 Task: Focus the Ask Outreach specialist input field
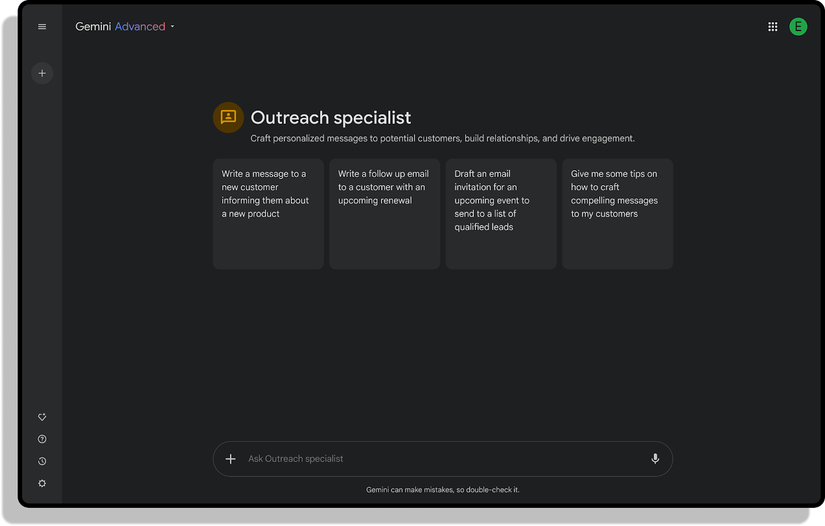click(x=440, y=459)
